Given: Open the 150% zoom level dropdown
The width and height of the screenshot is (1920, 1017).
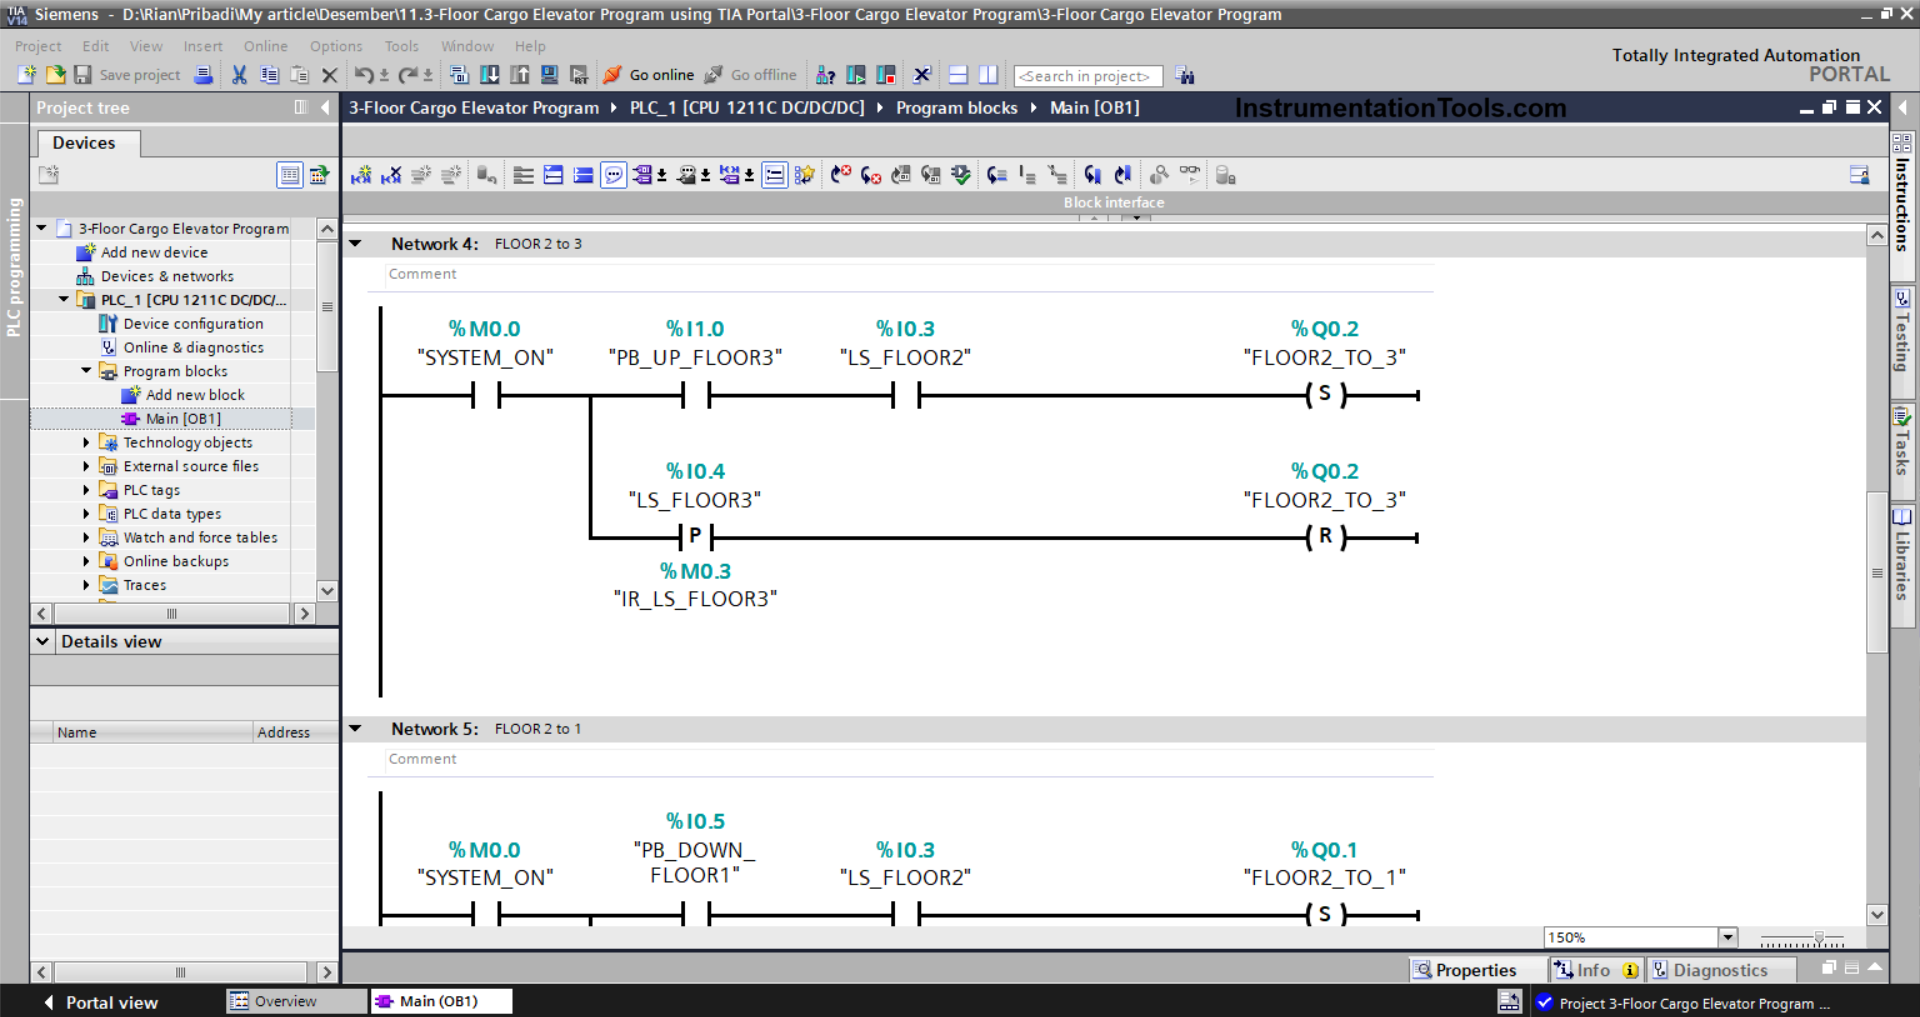Looking at the screenshot, I should 1728,937.
